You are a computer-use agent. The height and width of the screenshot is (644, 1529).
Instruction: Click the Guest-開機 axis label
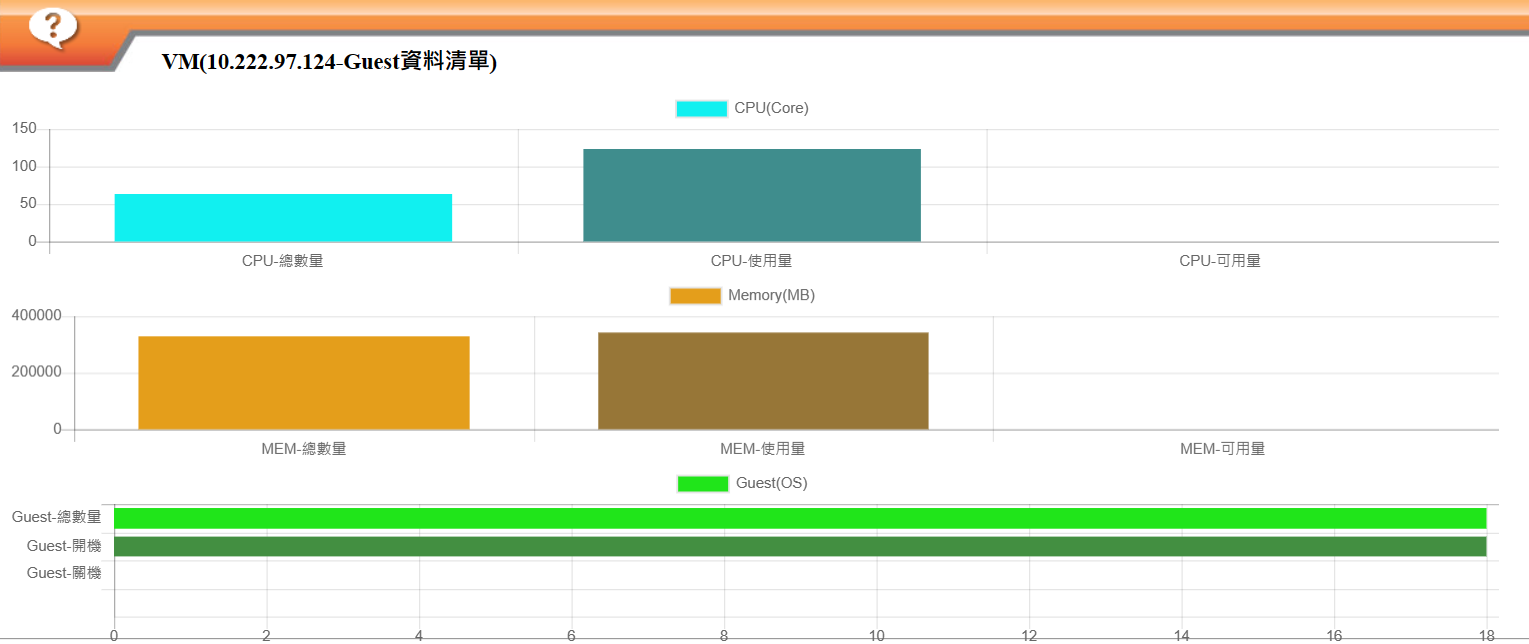click(x=64, y=546)
